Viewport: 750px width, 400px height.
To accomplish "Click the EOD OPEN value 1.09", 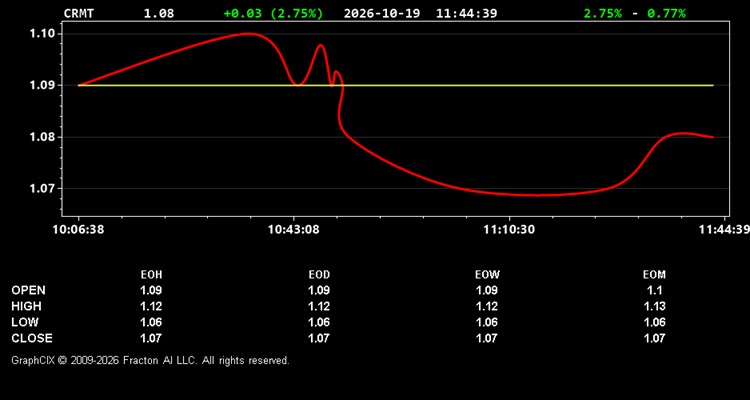I will [319, 290].
